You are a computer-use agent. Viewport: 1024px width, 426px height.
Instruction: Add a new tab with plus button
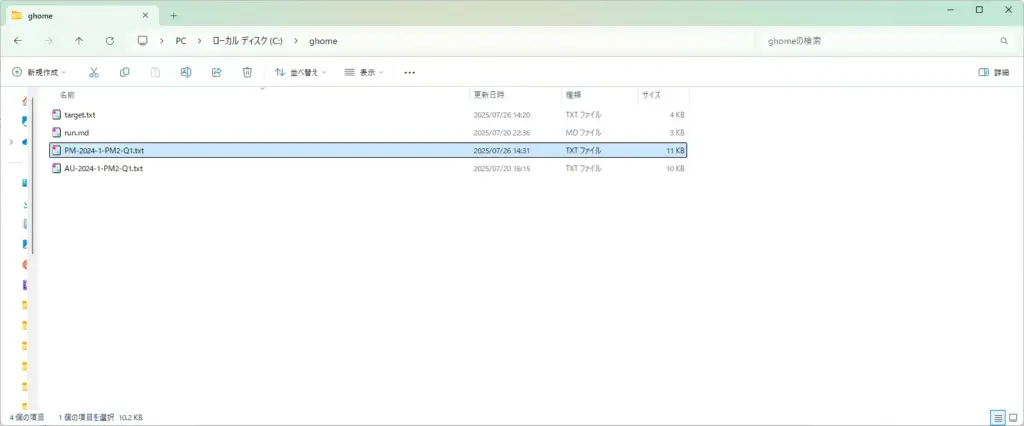click(x=173, y=15)
